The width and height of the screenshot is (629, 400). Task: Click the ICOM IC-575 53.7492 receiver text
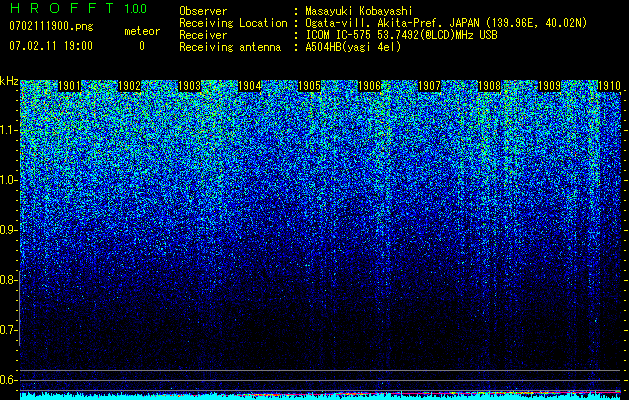pos(401,35)
